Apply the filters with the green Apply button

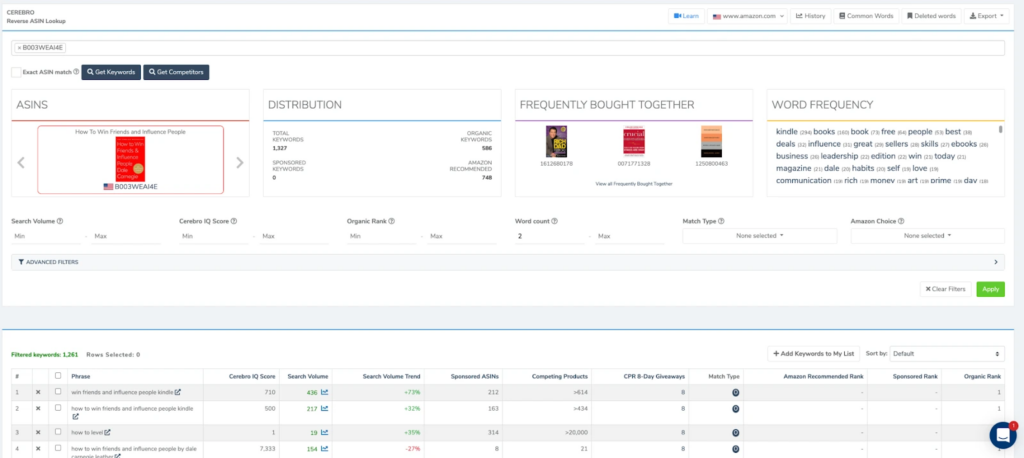tap(990, 289)
